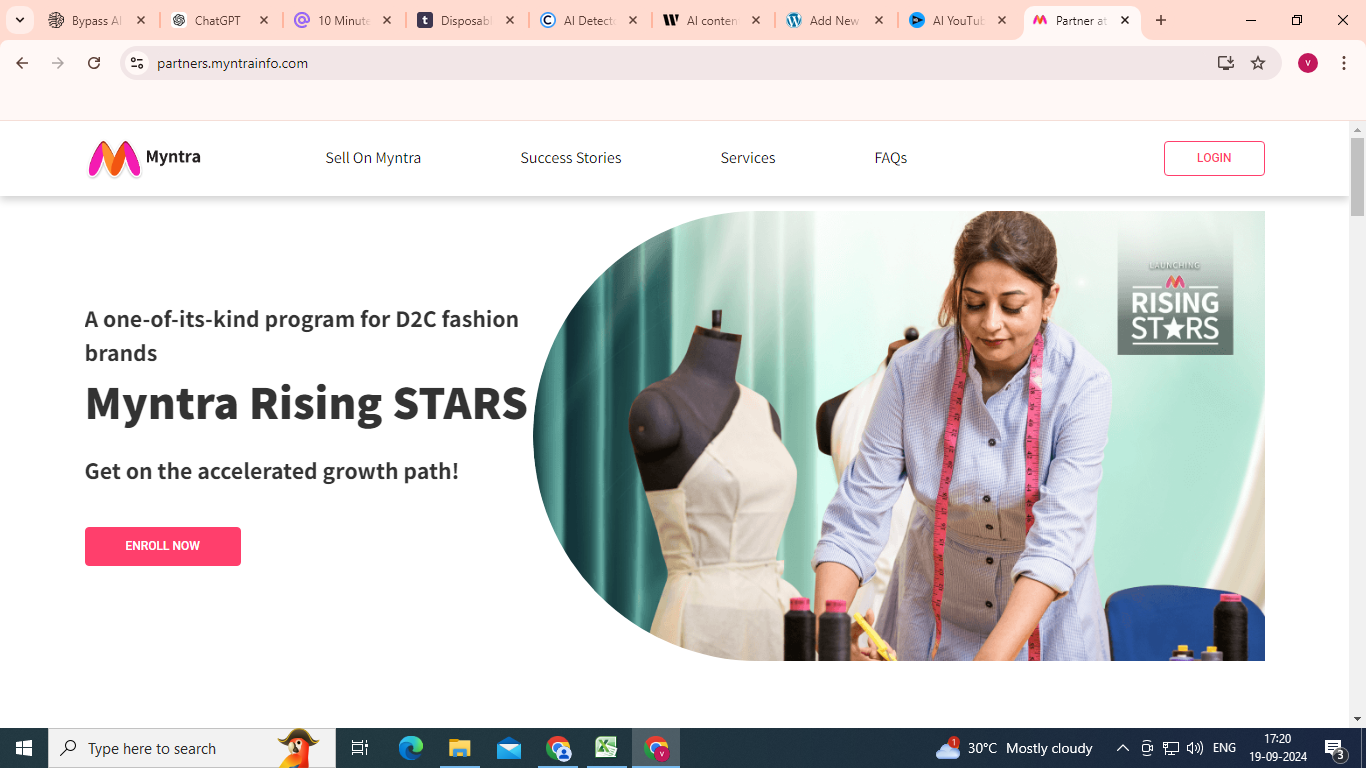Switch to the AI content tab
Viewport: 1366px width, 768px height.
click(712, 20)
